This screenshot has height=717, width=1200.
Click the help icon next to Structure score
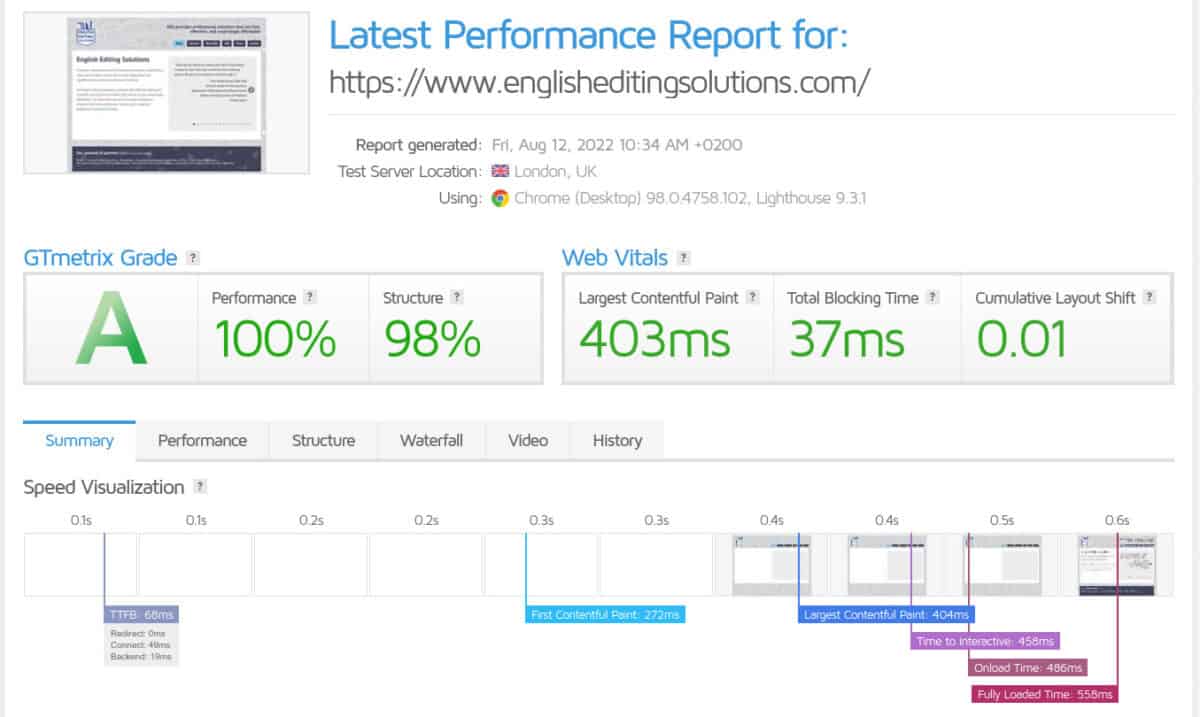[457, 297]
